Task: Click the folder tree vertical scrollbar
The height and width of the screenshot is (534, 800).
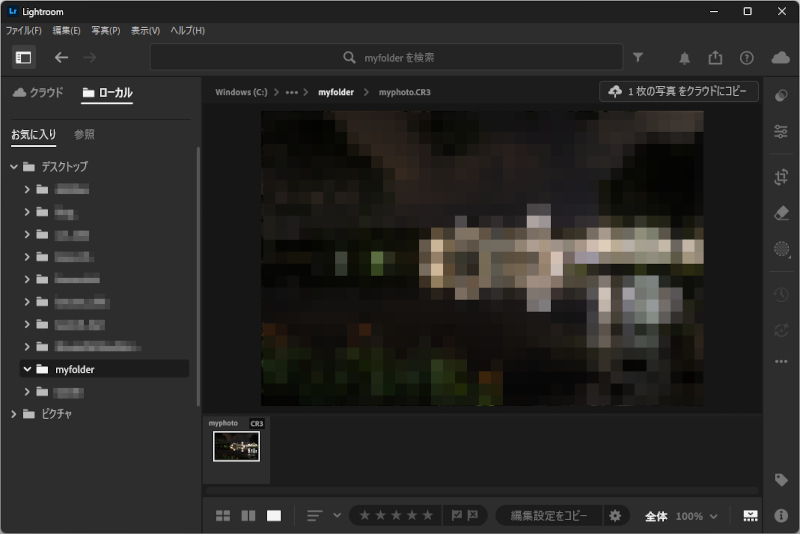Action: [198, 276]
